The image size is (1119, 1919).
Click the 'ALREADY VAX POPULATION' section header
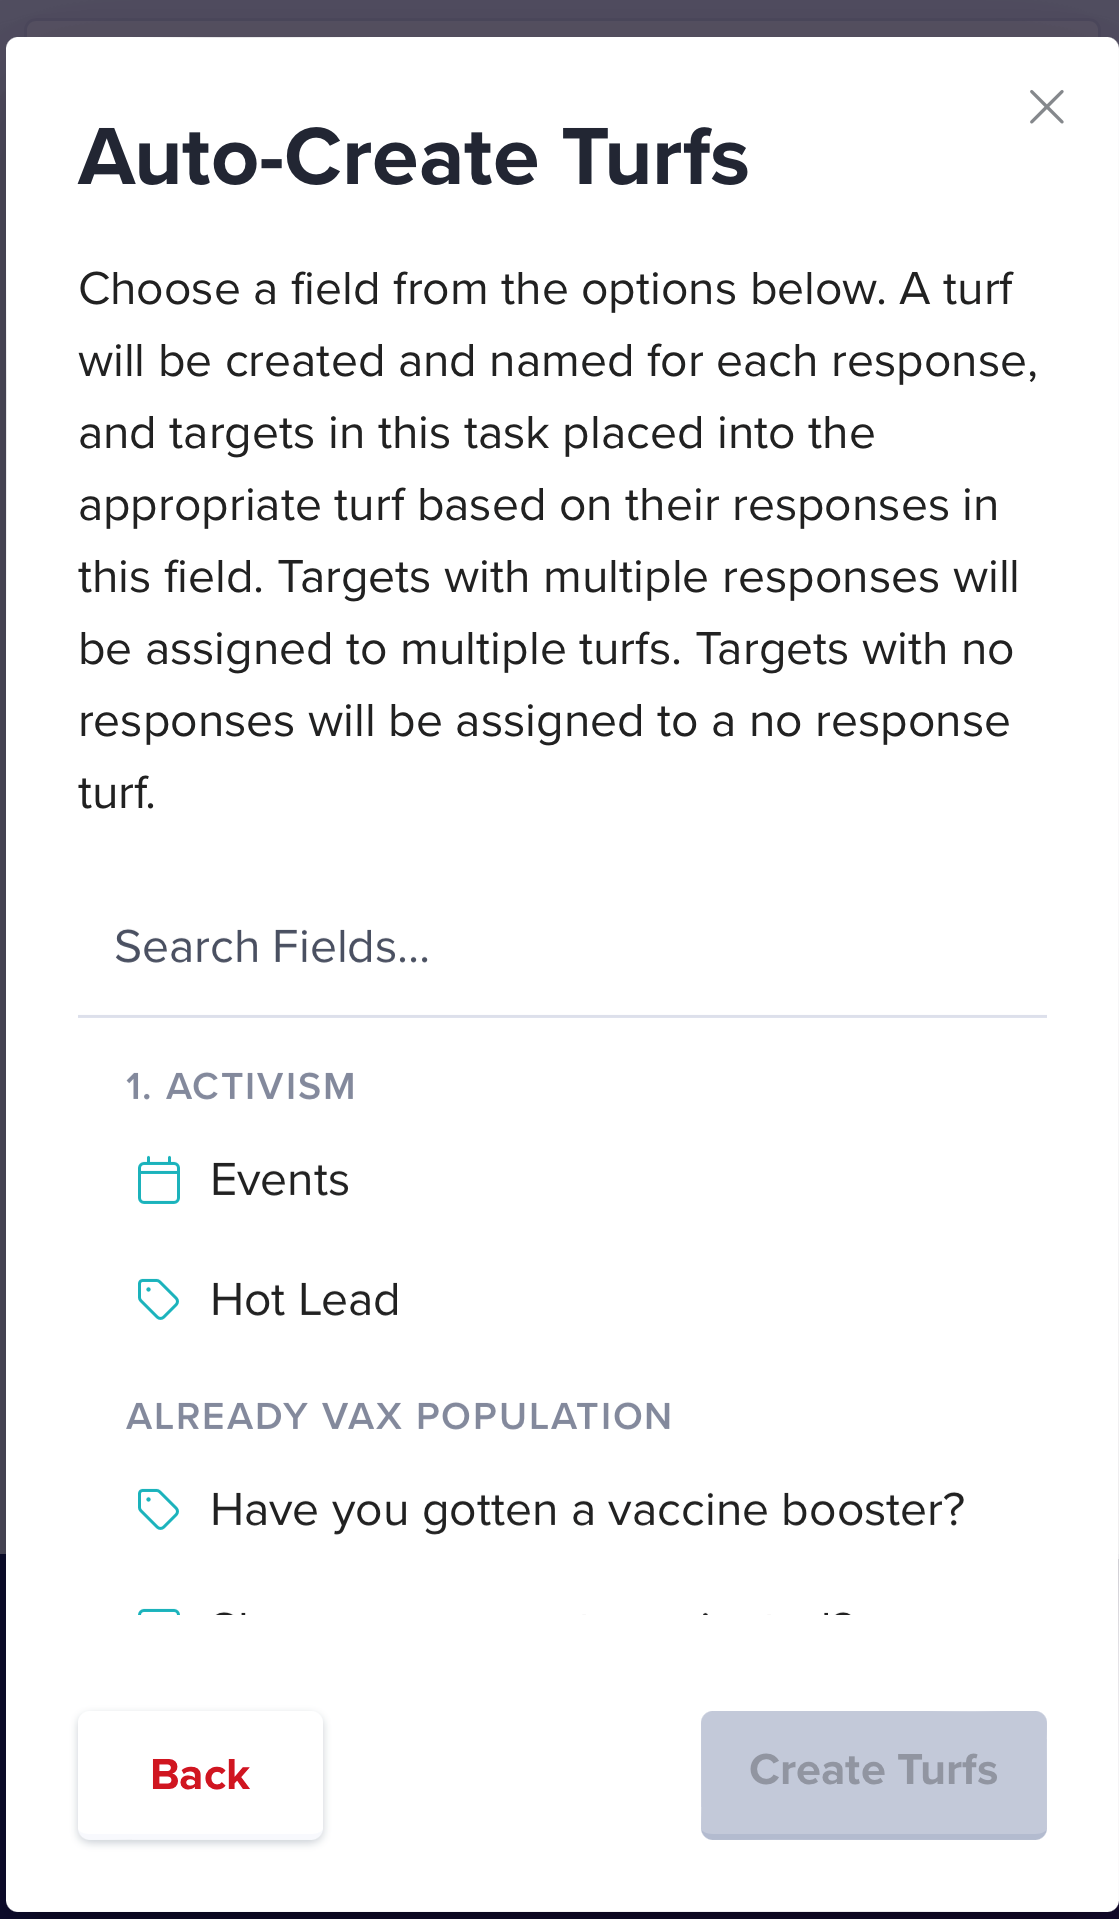click(x=399, y=1416)
